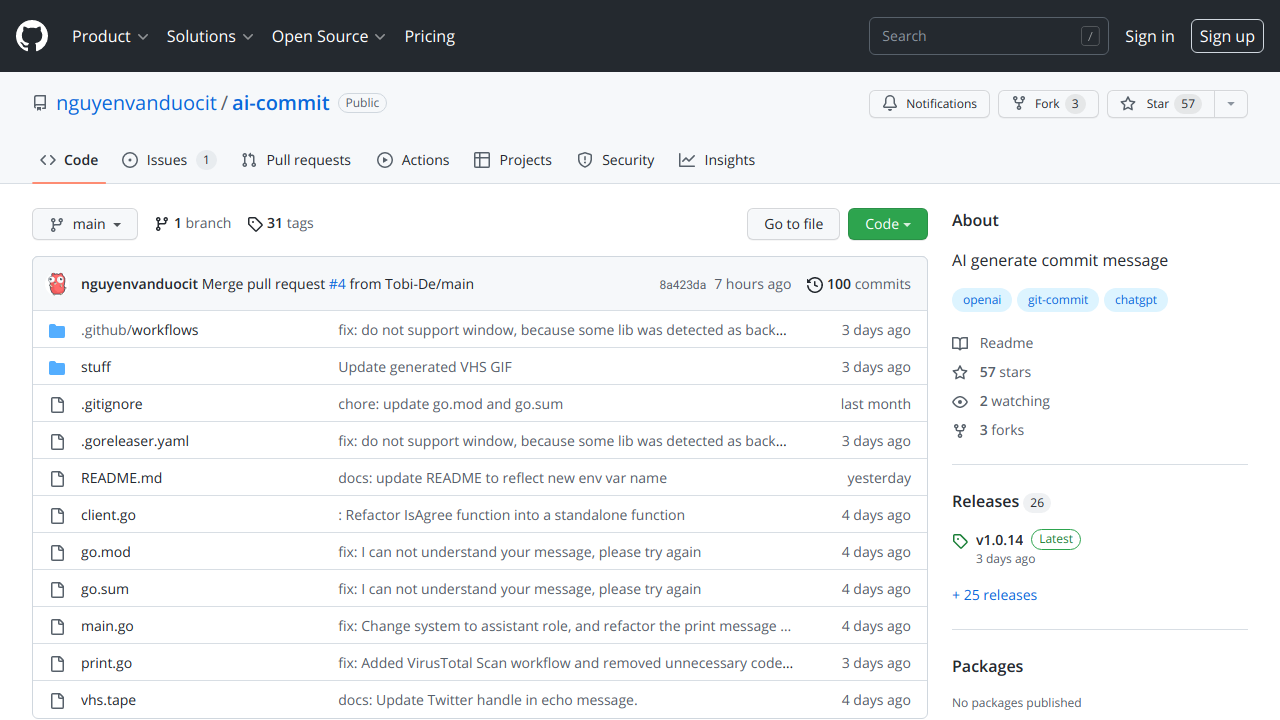Open pull request #4 link

point(337,284)
